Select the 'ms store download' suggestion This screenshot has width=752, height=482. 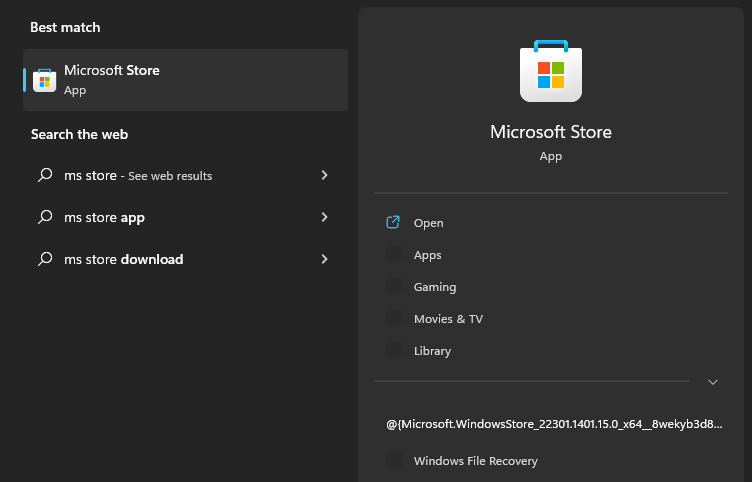pyautogui.click(x=186, y=259)
